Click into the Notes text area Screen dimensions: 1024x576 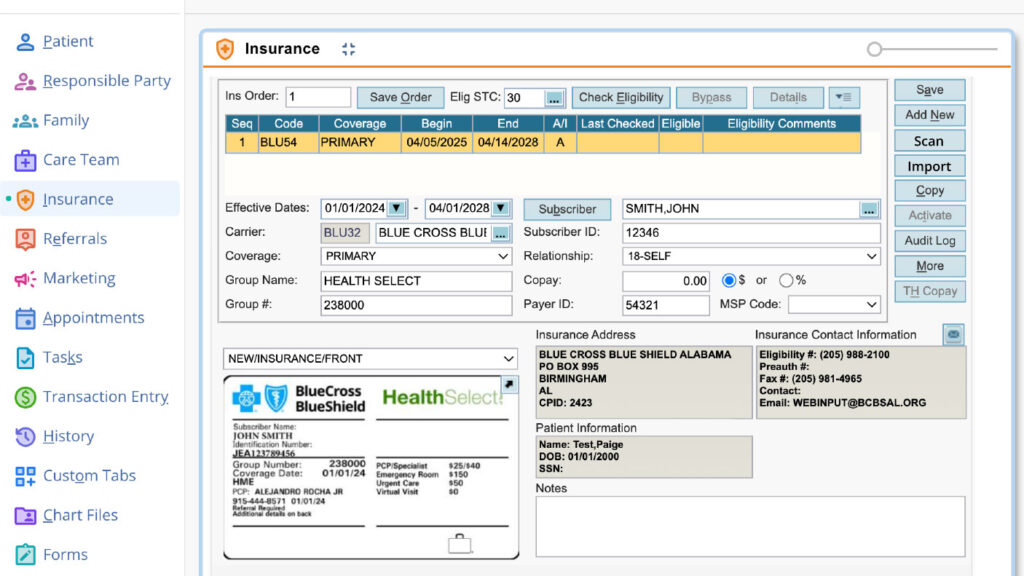pyautogui.click(x=750, y=527)
